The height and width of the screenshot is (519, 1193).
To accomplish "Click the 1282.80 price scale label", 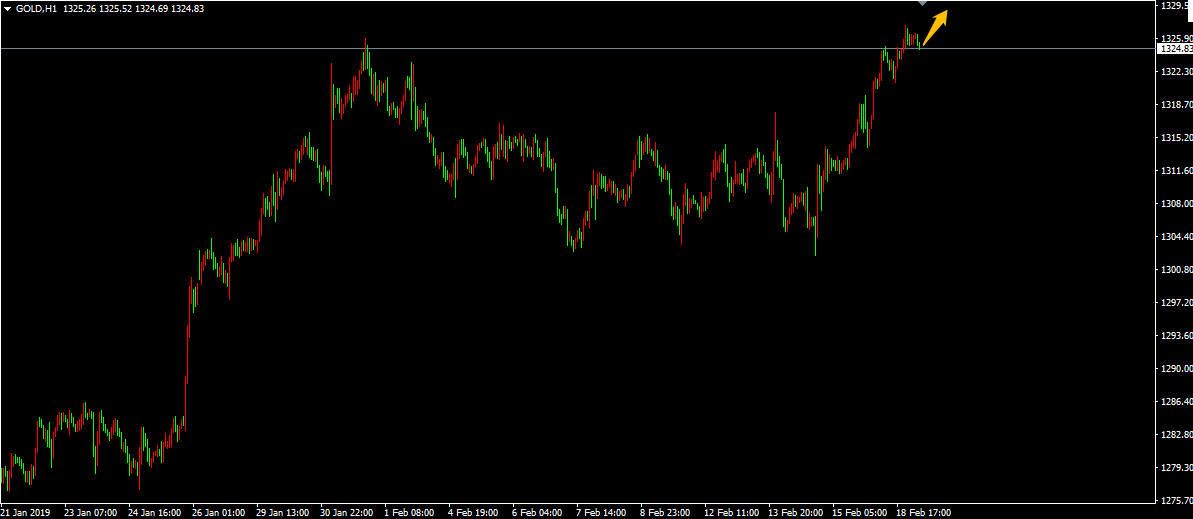I will click(x=1176, y=435).
